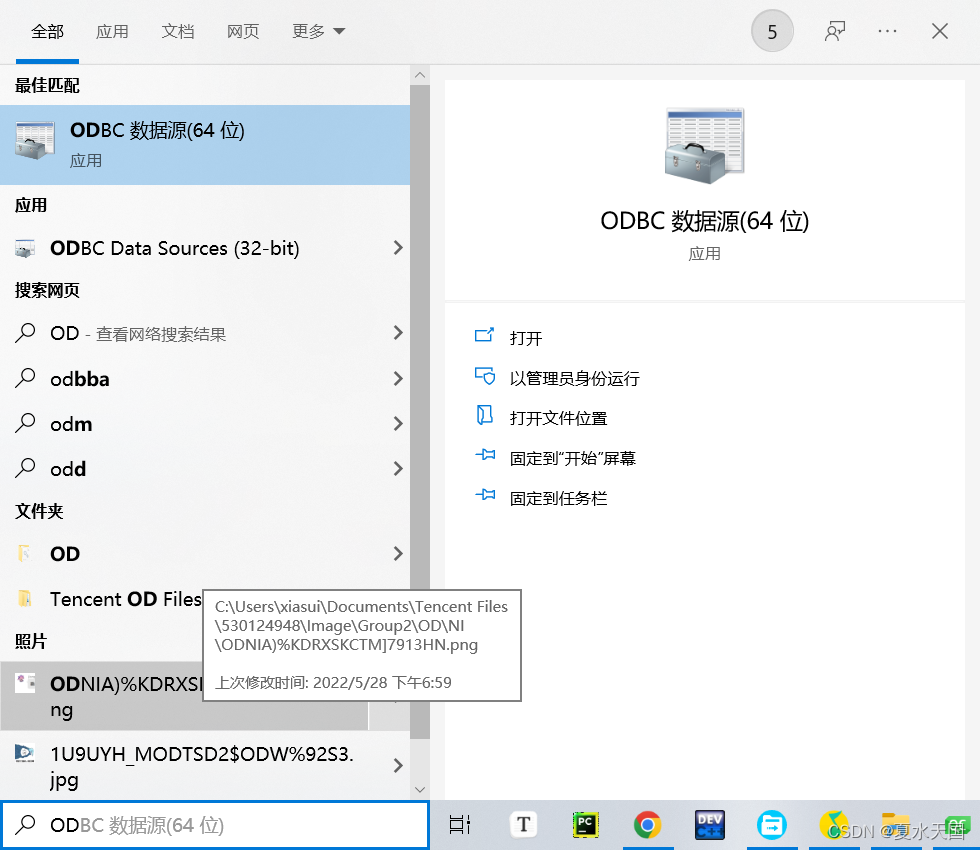
Task: Pin with 固定到"开始"屏幕
Action: (x=572, y=458)
